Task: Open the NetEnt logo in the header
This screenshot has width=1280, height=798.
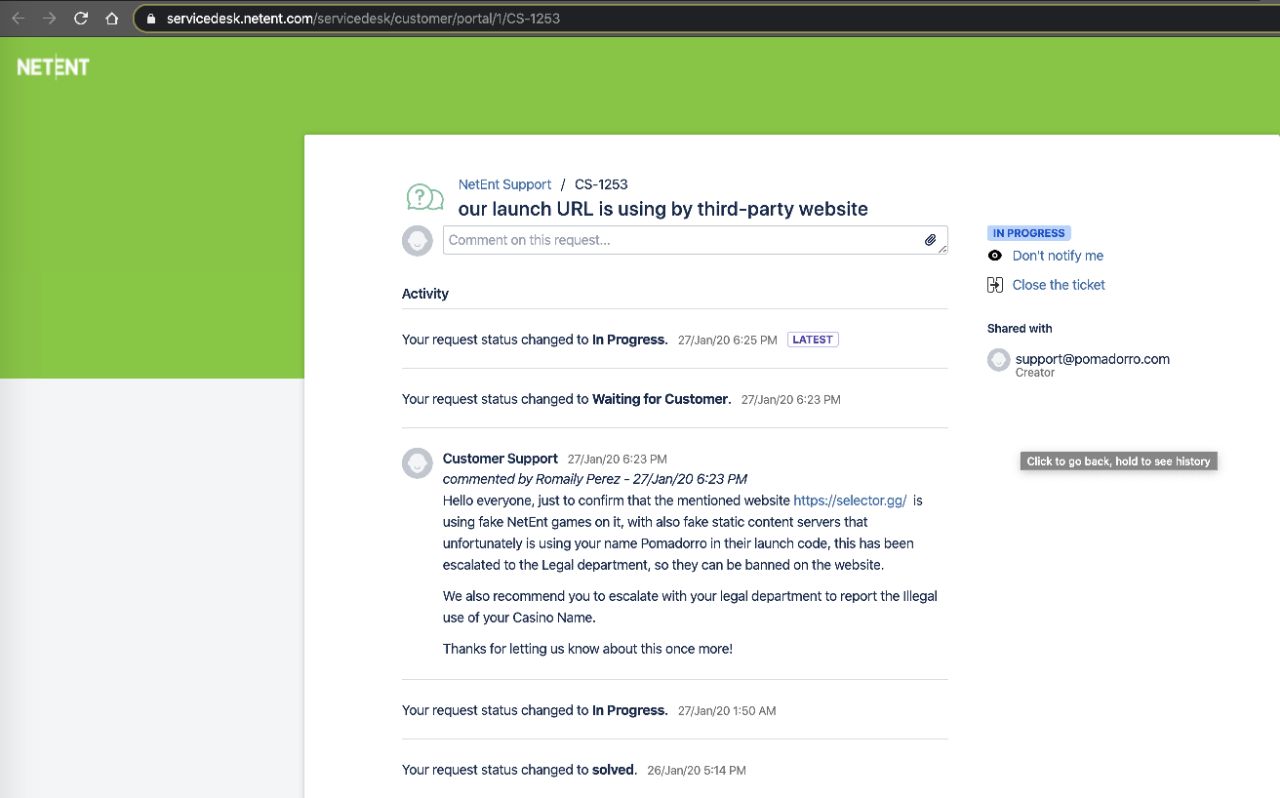Action: (x=53, y=67)
